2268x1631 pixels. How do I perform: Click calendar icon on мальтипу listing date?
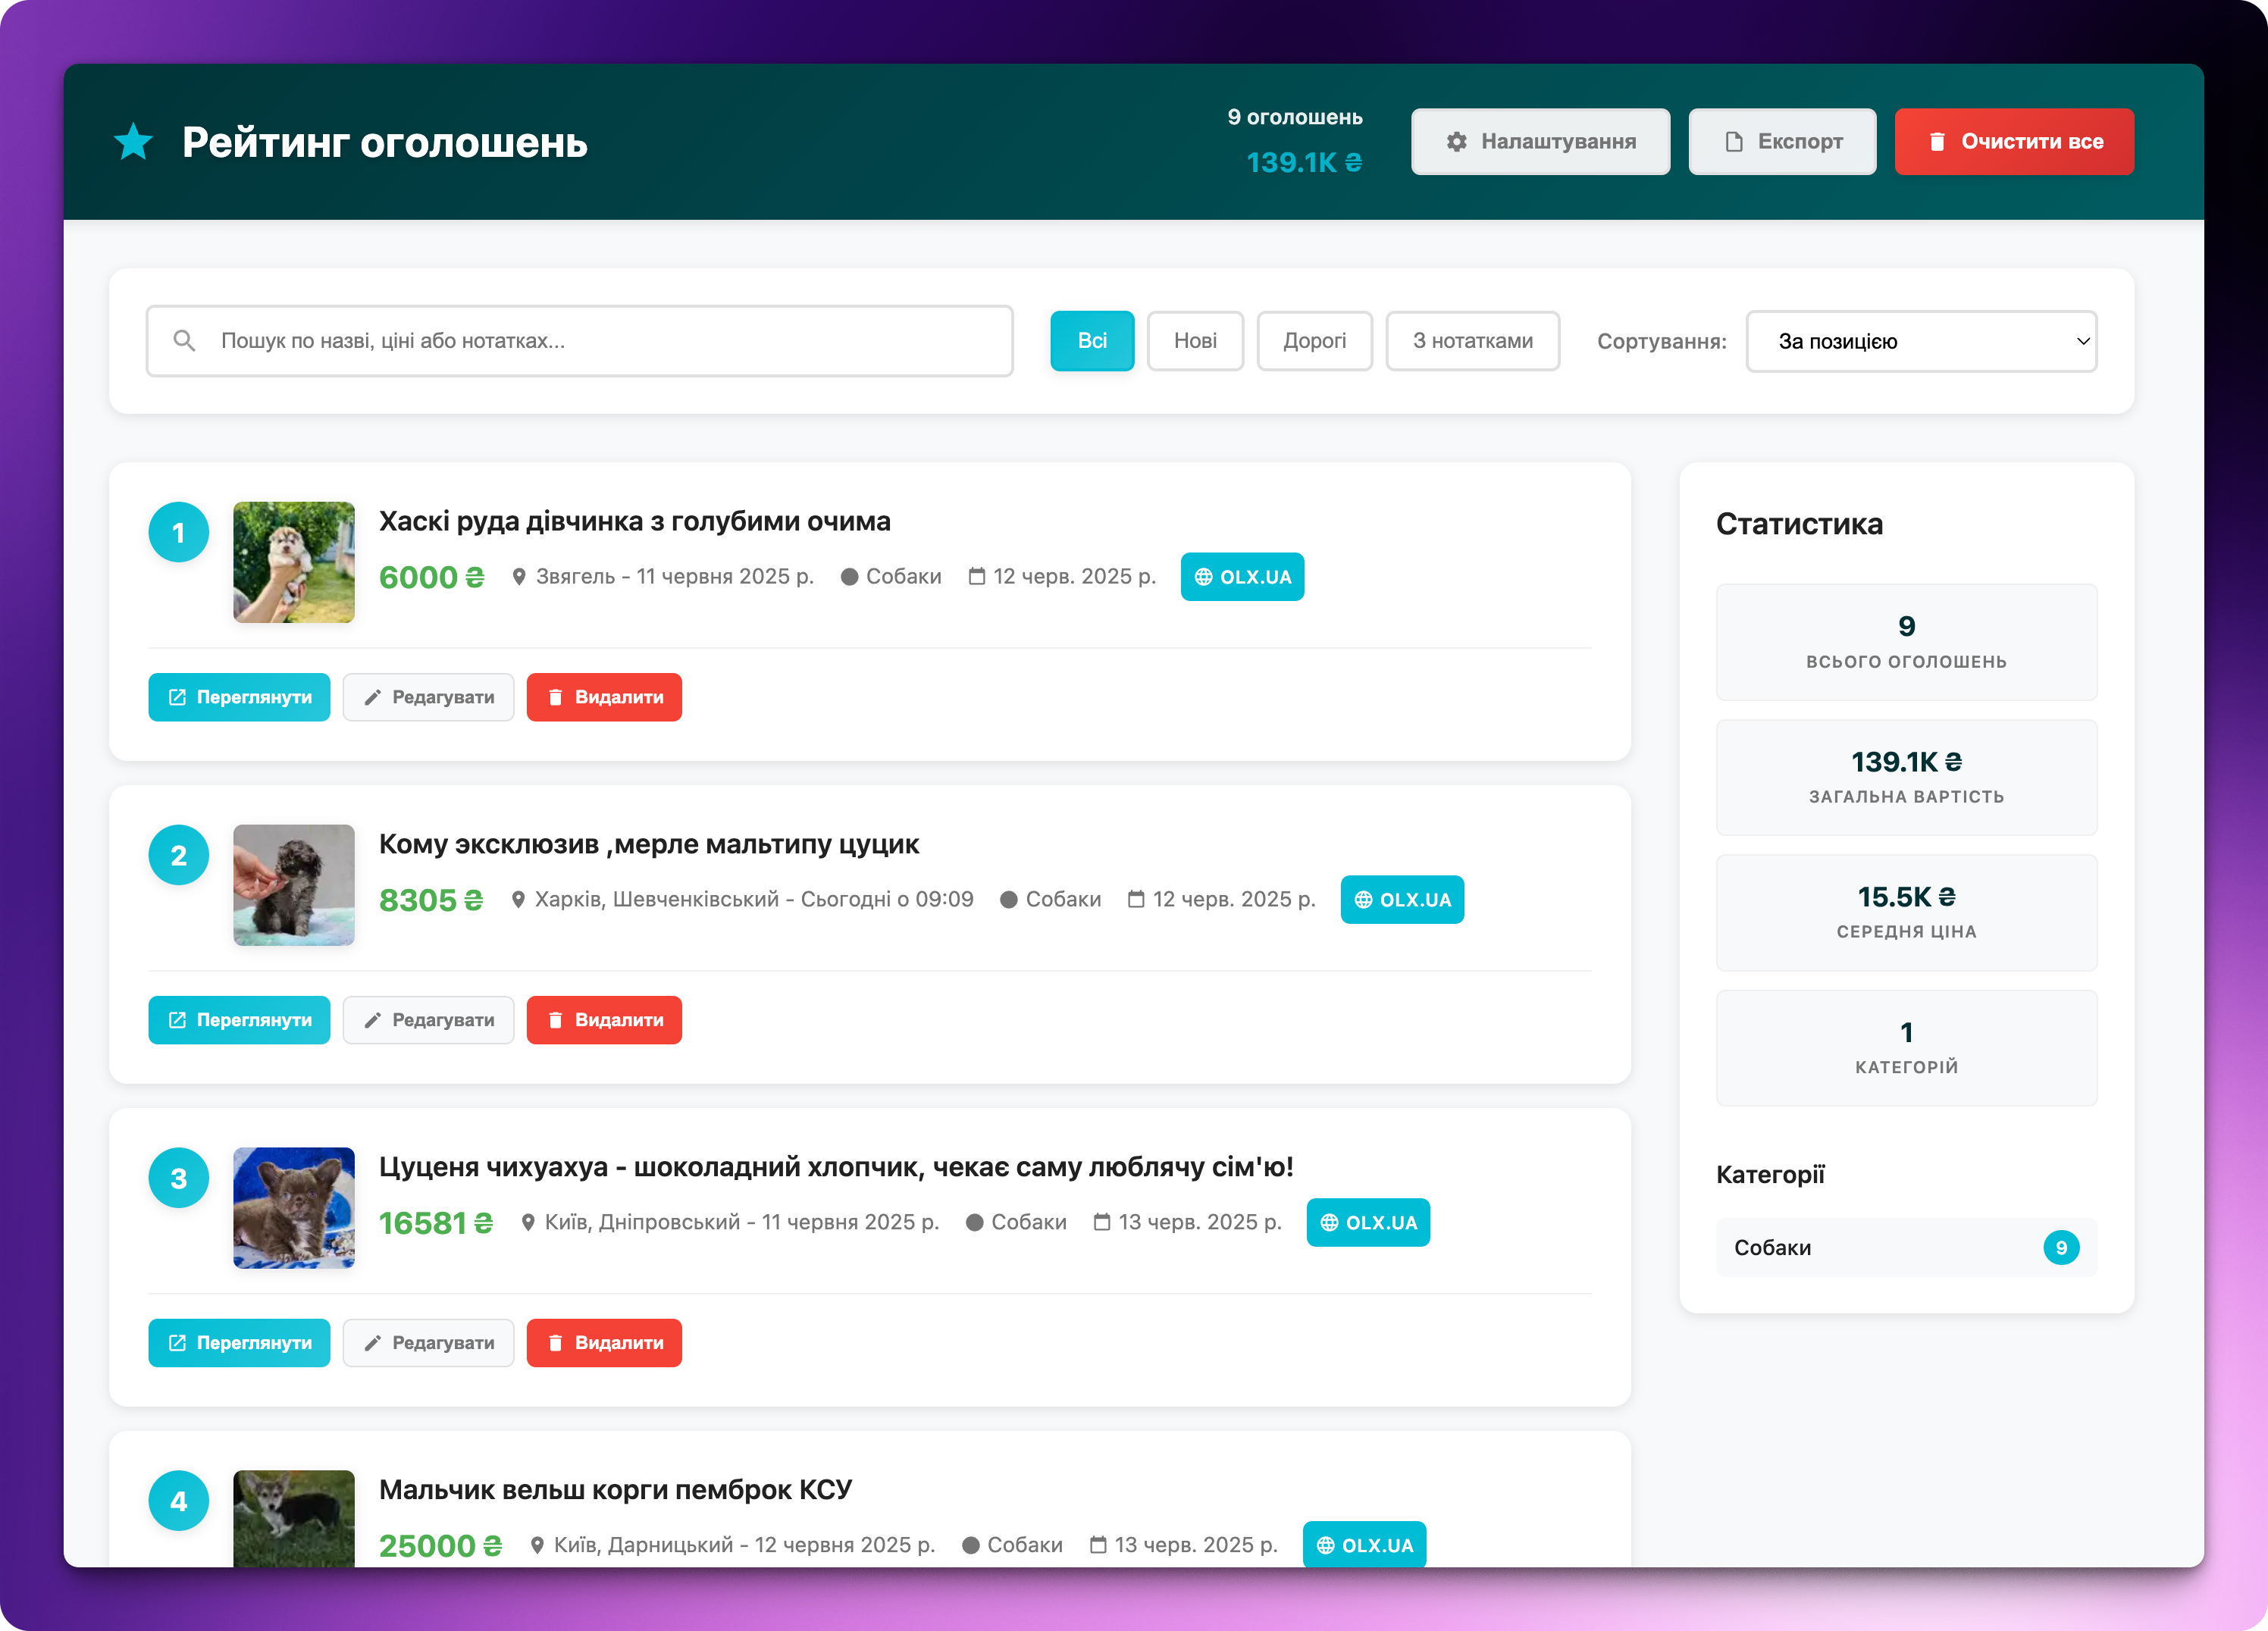coord(1136,900)
